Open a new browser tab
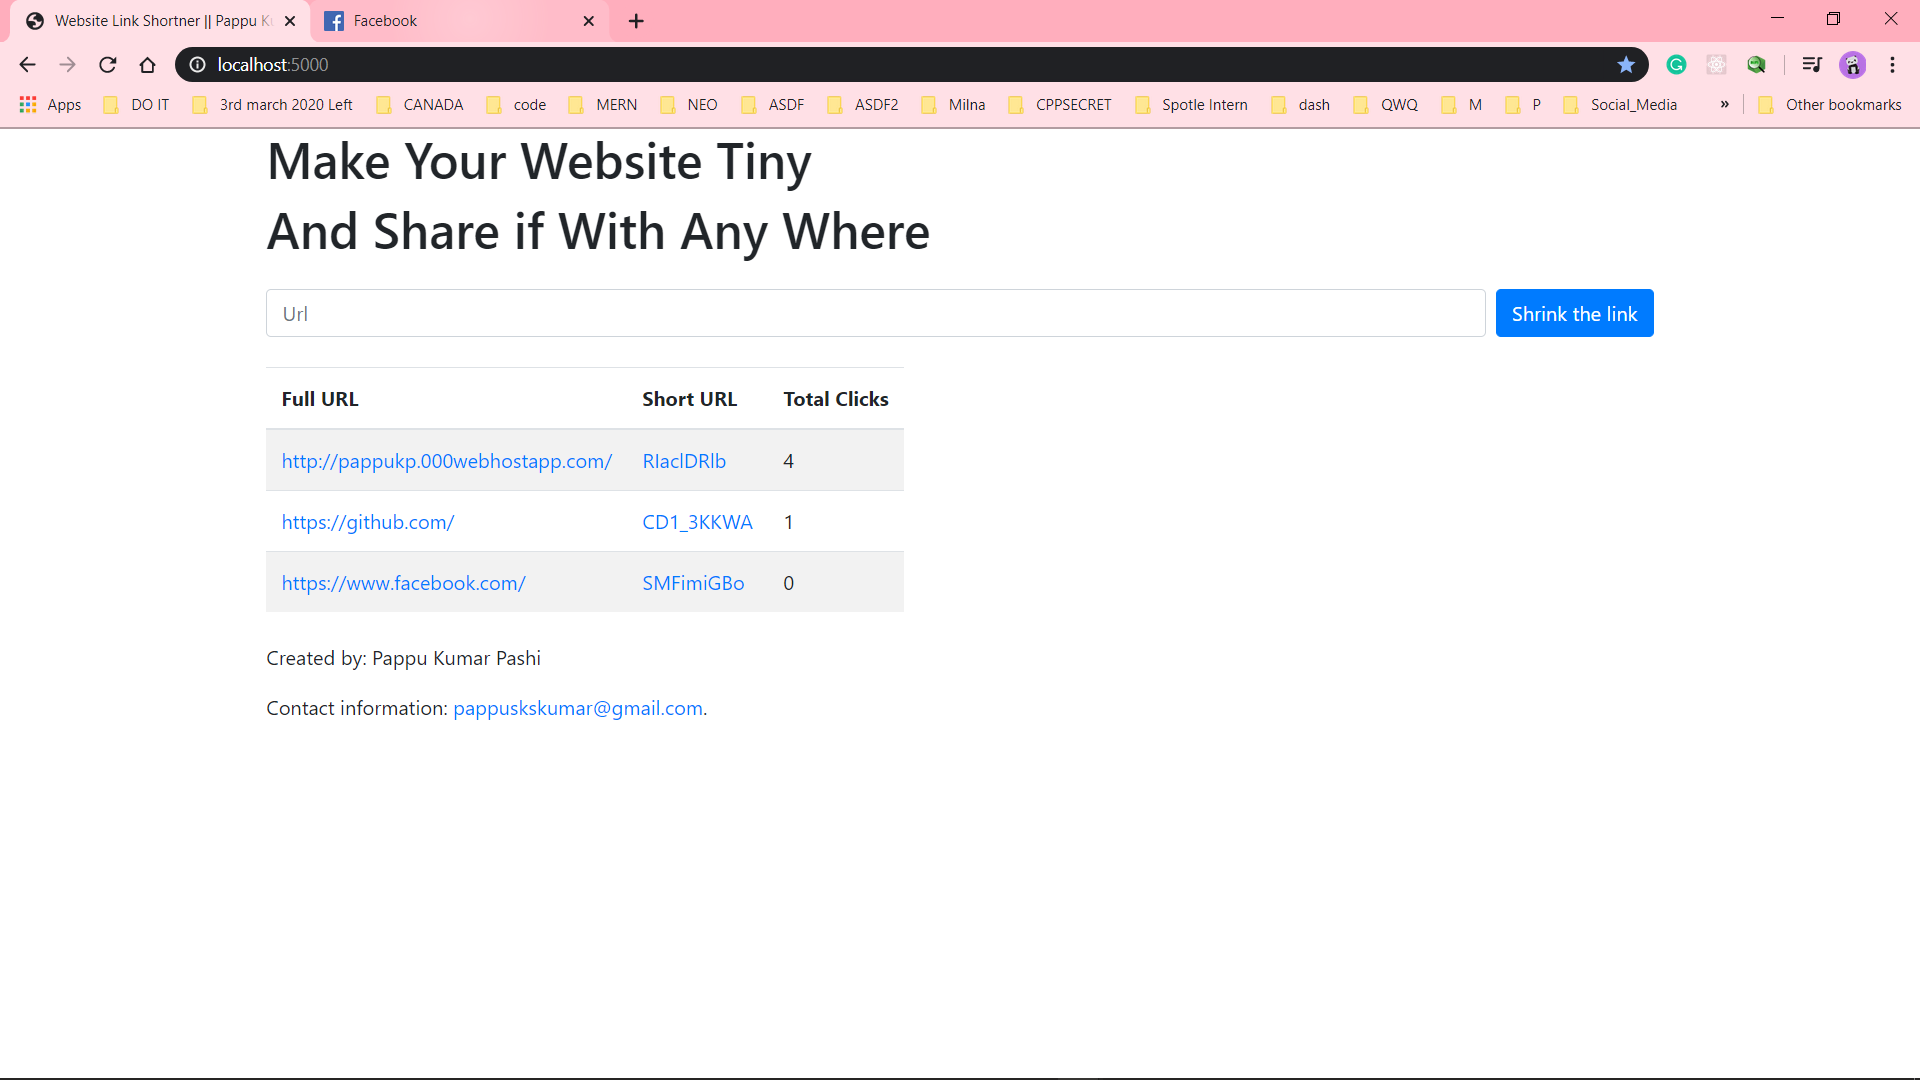Image resolution: width=1920 pixels, height=1080 pixels. [x=636, y=21]
